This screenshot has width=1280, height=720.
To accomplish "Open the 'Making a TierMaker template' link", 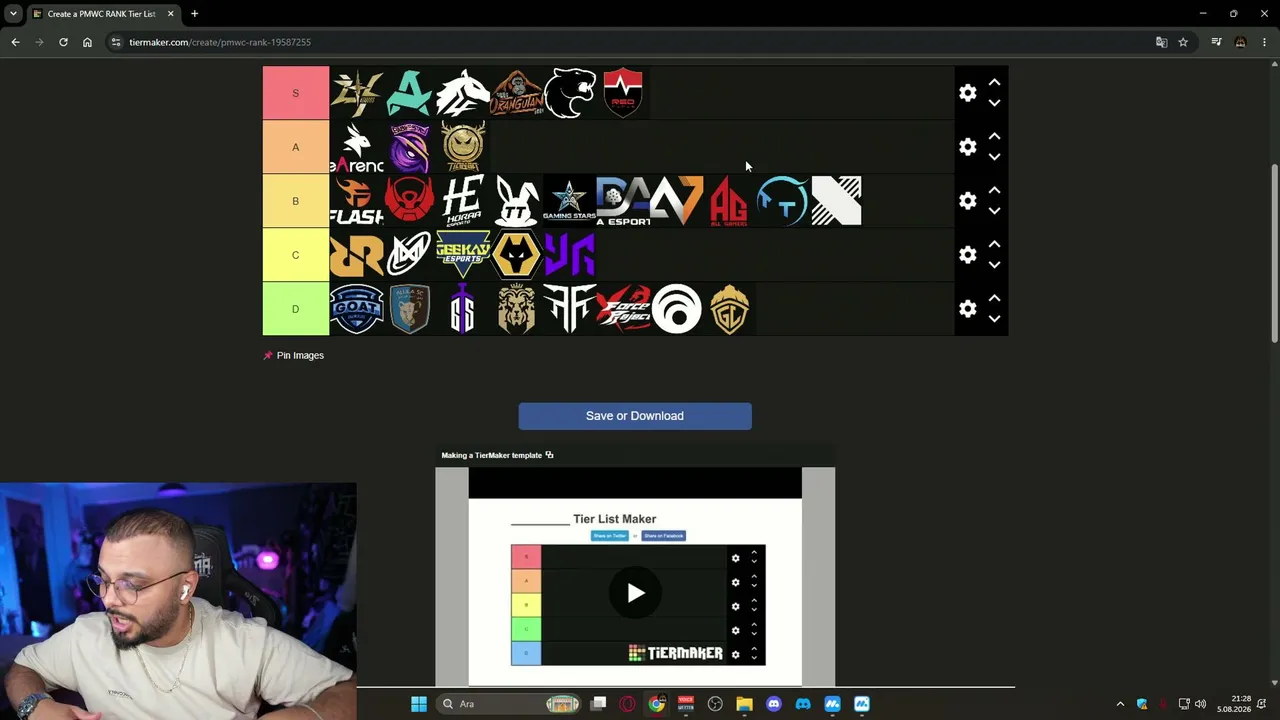I will (498, 455).
